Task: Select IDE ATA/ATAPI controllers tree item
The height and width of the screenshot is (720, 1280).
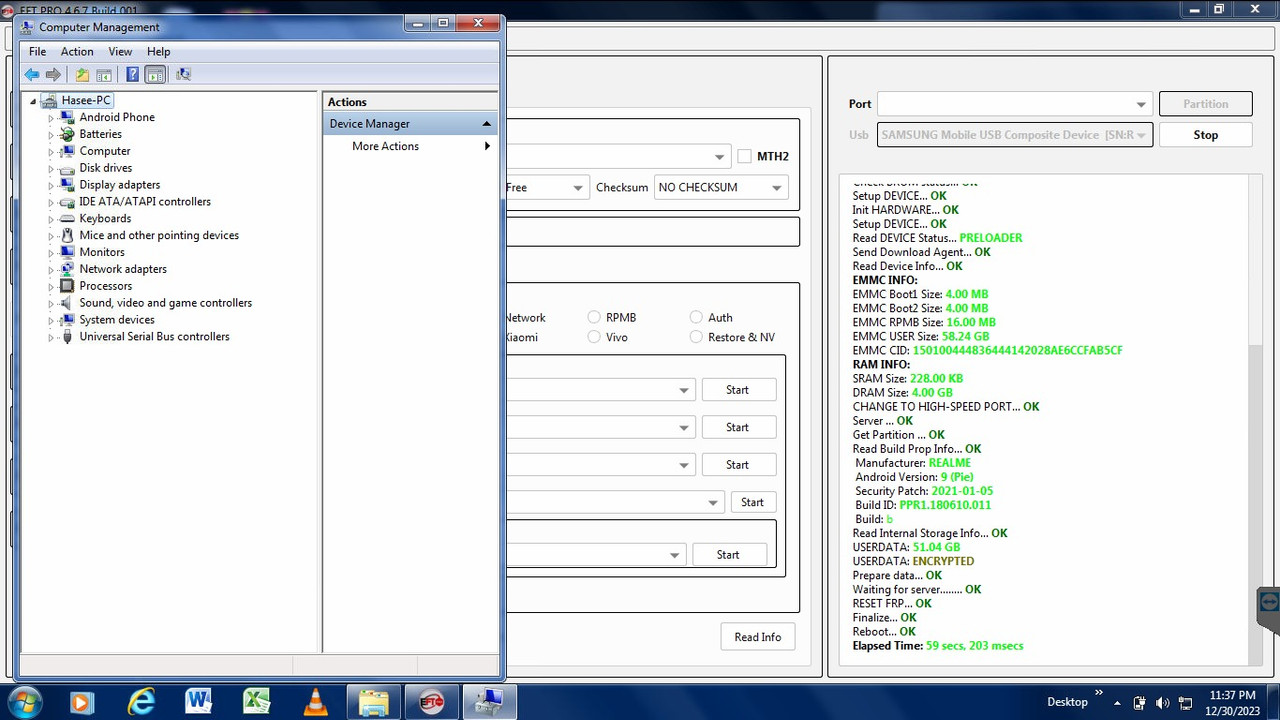Action: pyautogui.click(x=145, y=202)
